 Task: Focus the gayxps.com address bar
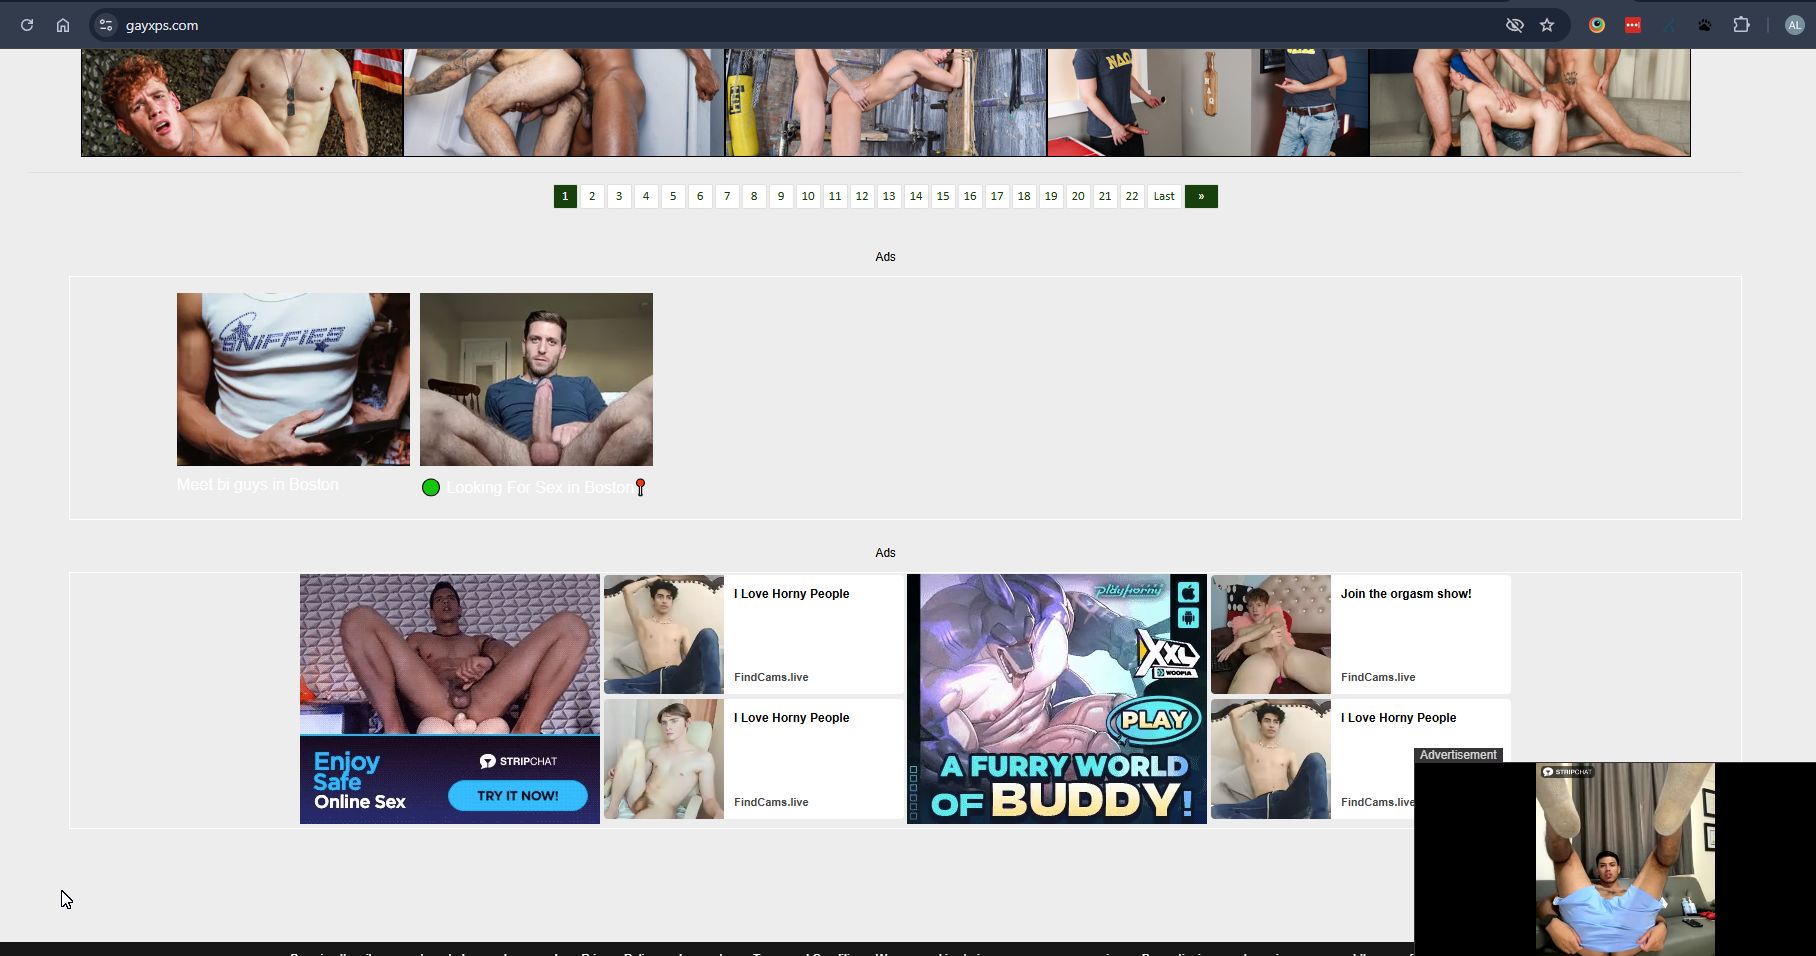pos(800,25)
